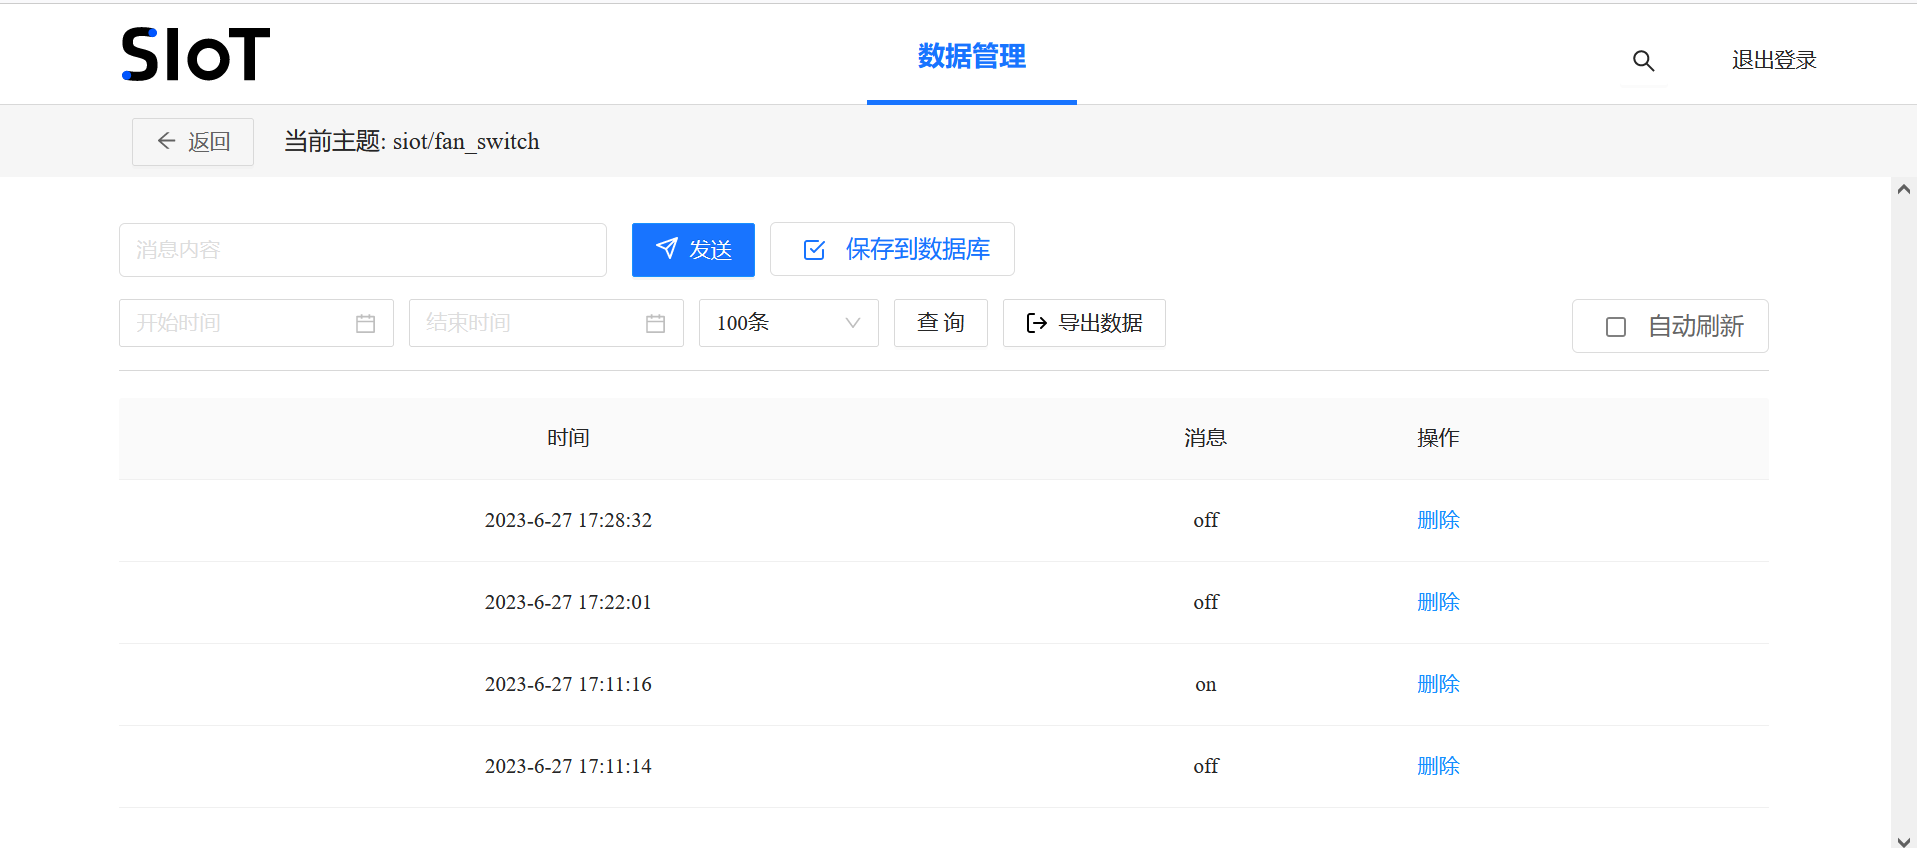Open the 100条 record count dropdown
The height and width of the screenshot is (848, 1917).
788,323
